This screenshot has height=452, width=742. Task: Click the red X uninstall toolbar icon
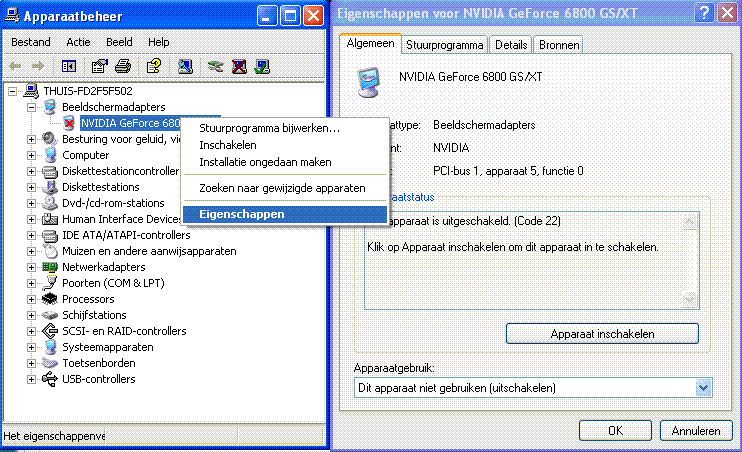click(x=240, y=66)
